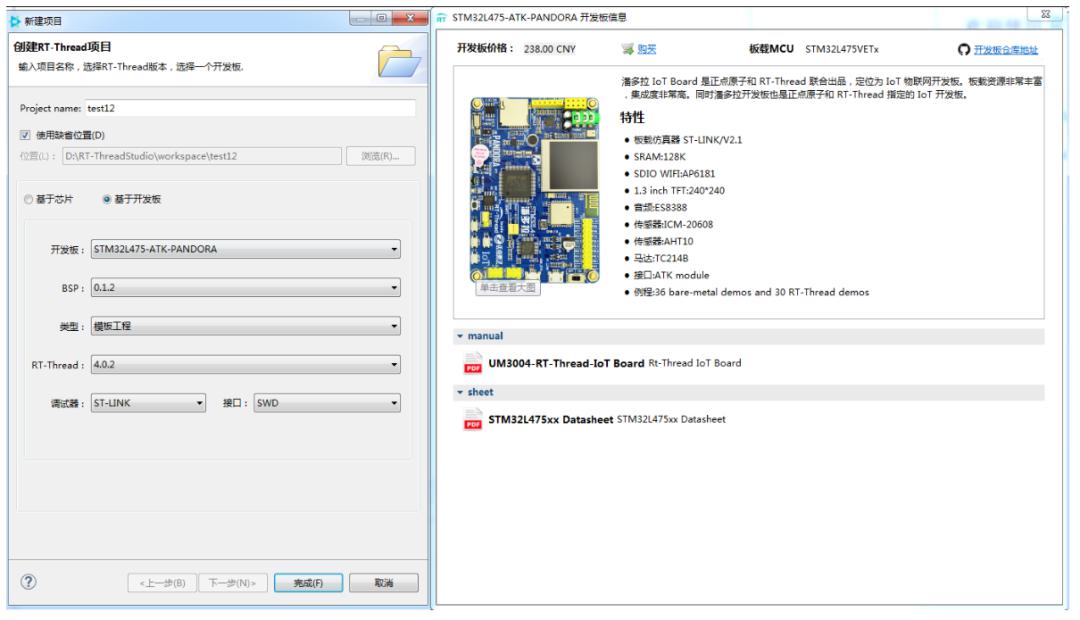
Task: Close the board information panel
Action: [x=1046, y=14]
